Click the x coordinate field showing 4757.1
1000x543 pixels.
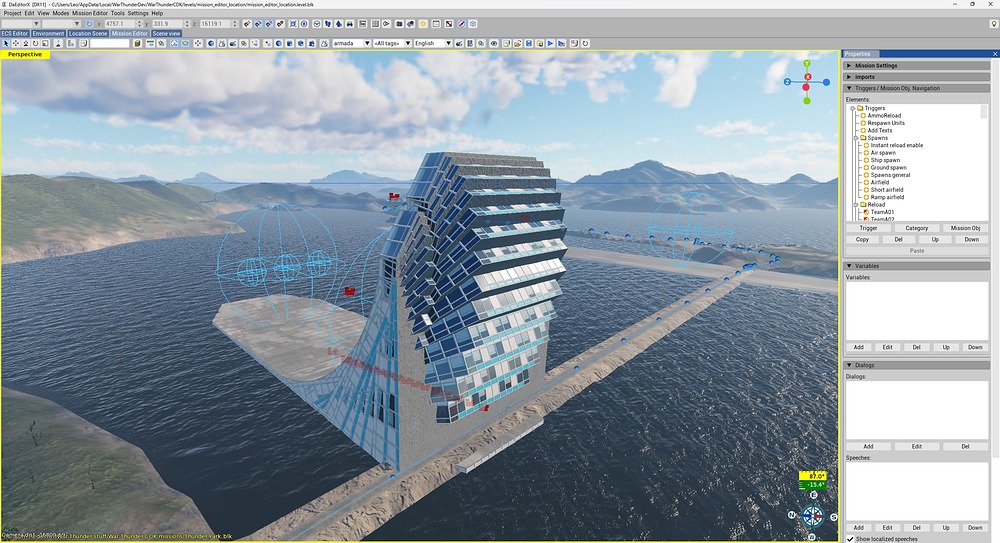(x=121, y=24)
